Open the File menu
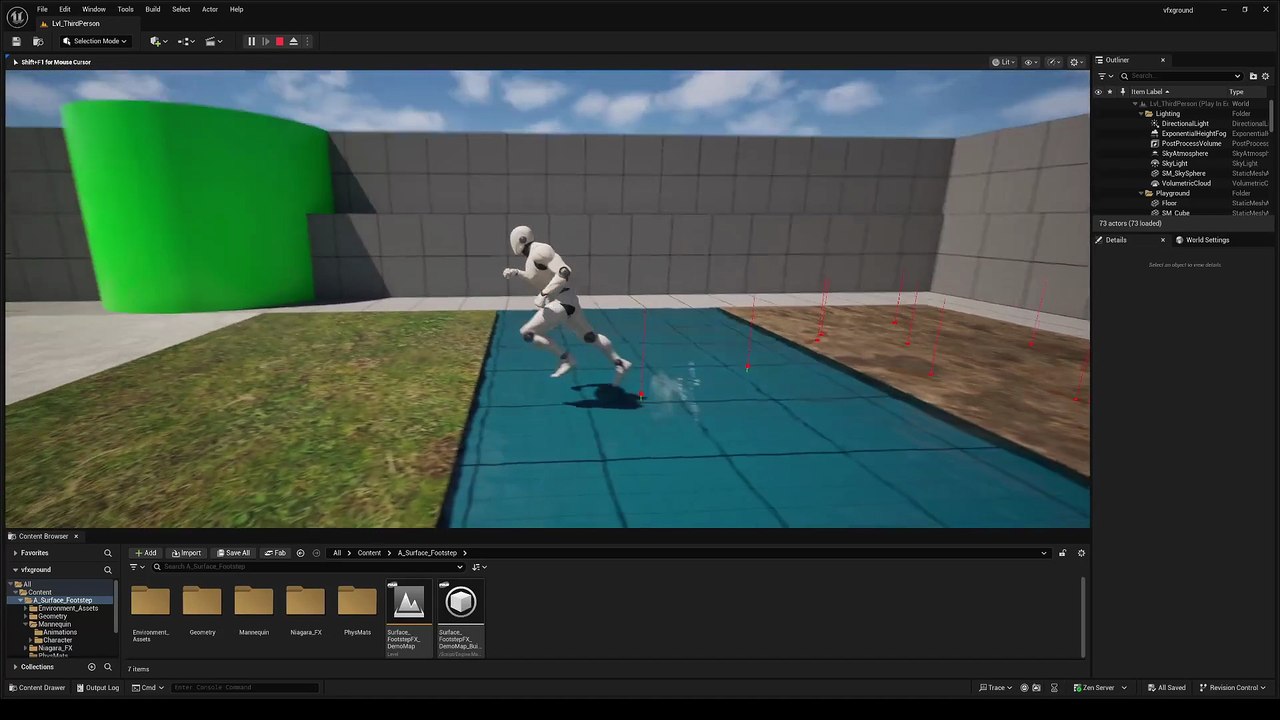Screen dimensions: 1280x720 (42, 9)
